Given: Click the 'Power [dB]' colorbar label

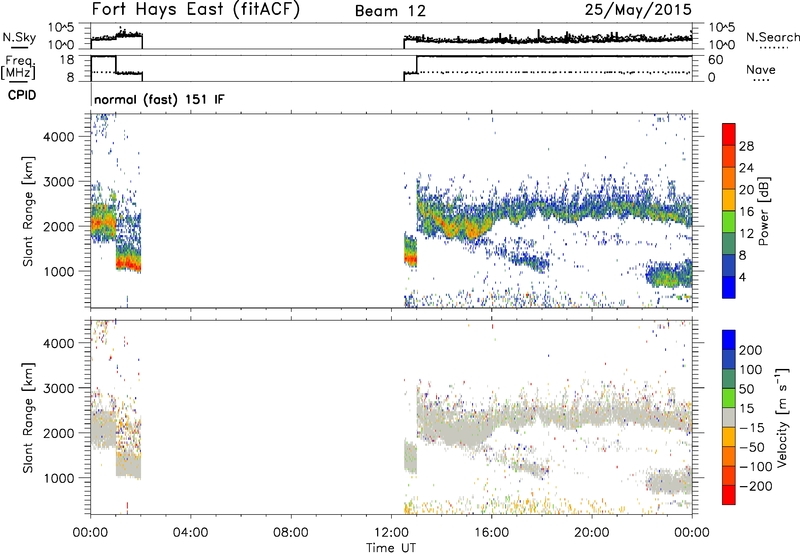Looking at the screenshot, I should 763,211.
